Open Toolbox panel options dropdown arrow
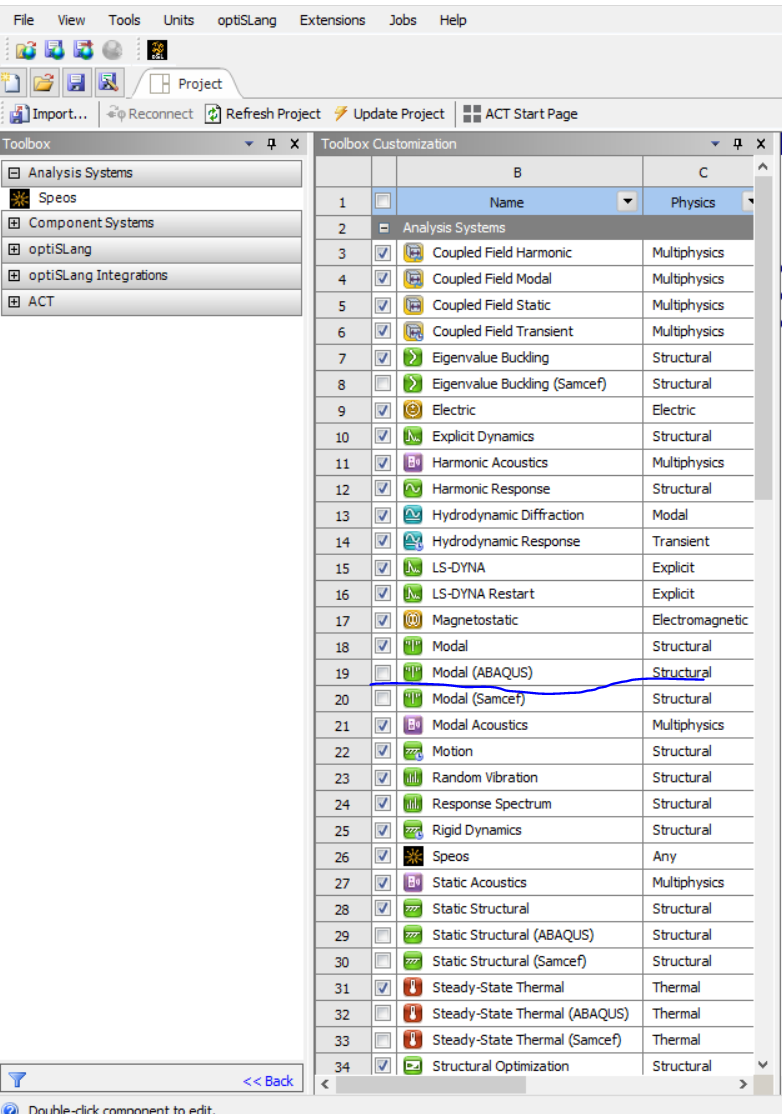The image size is (782, 1114). pos(249,144)
